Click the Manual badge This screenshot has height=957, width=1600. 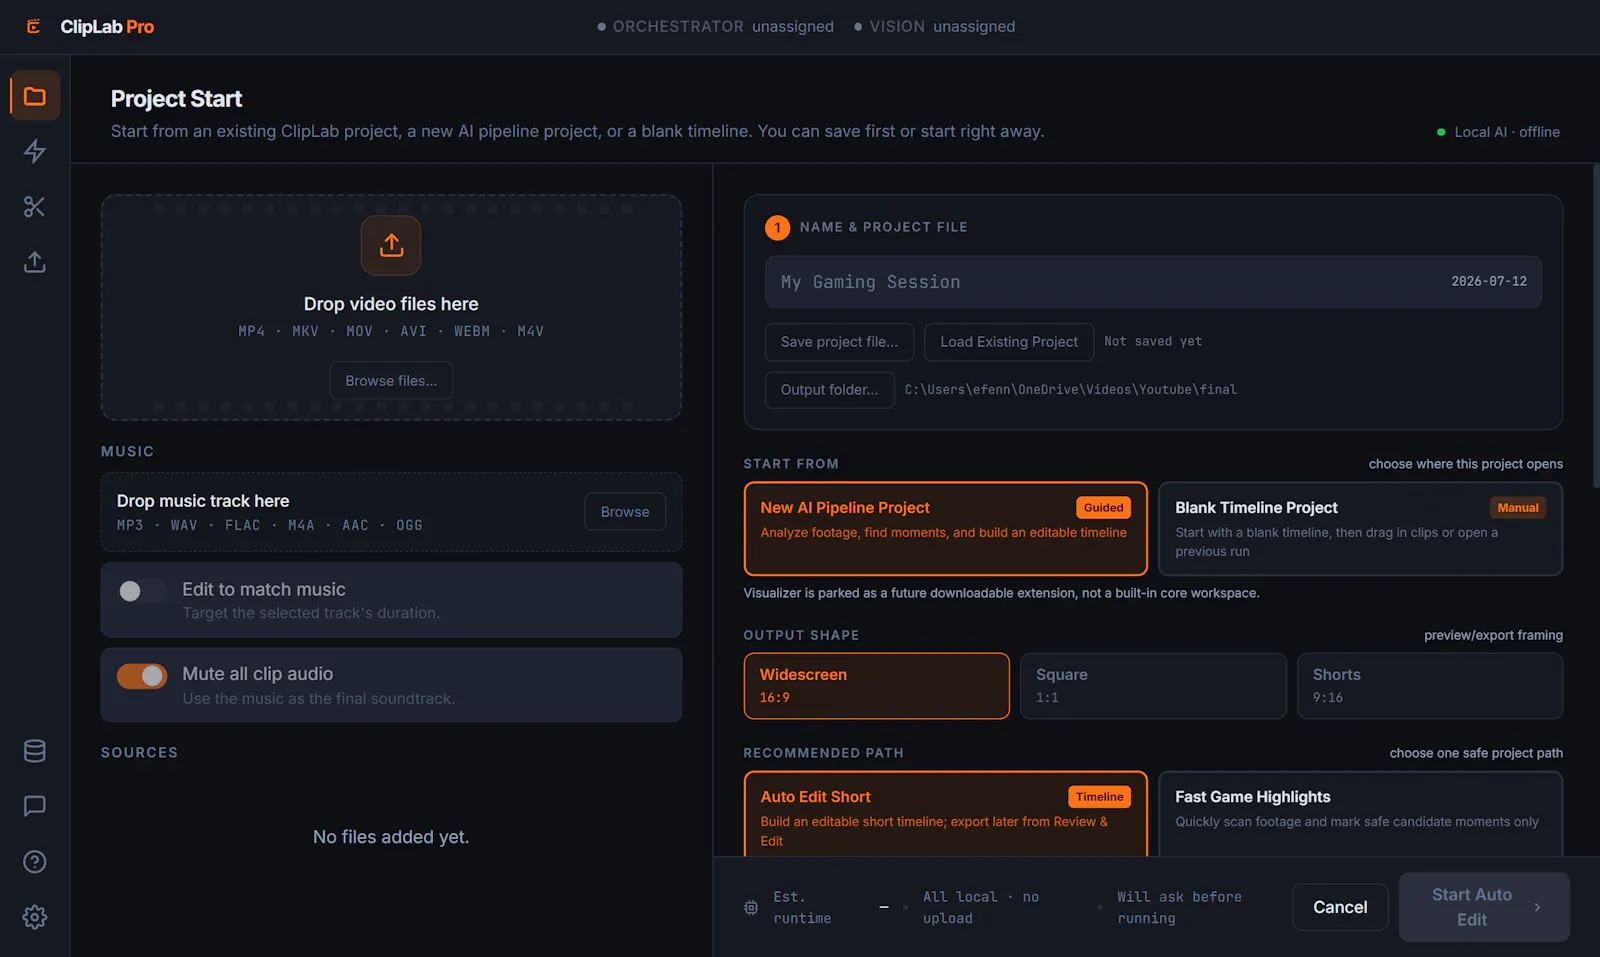(1518, 508)
